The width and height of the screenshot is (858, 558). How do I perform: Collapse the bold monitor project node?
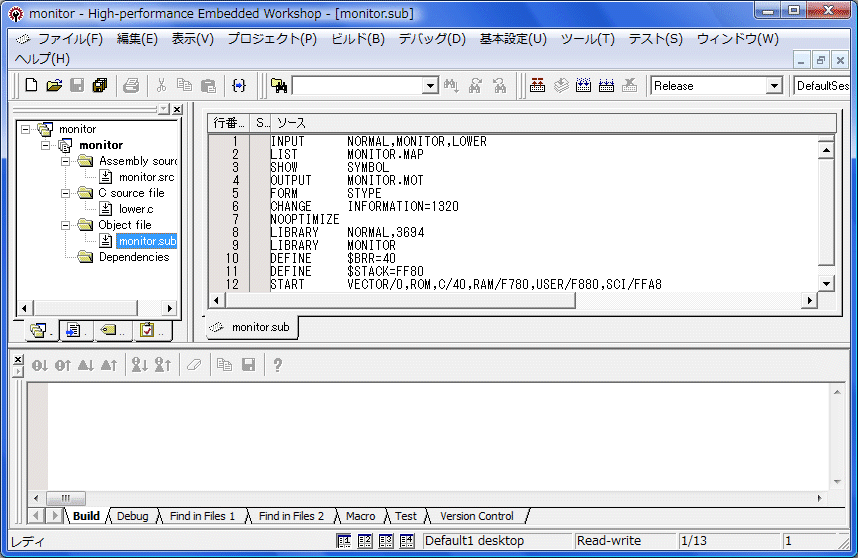[46, 145]
